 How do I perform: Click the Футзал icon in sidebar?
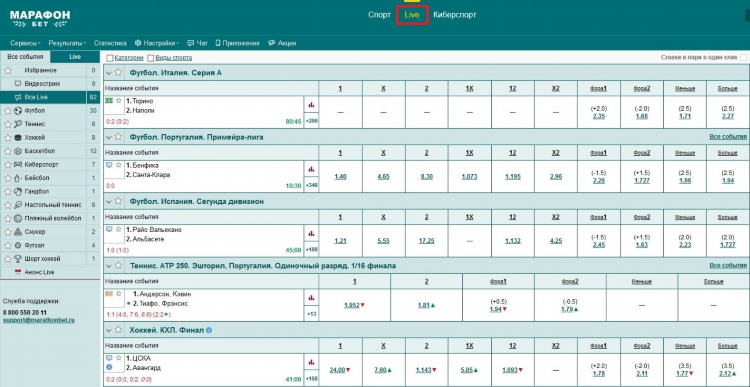click(18, 245)
